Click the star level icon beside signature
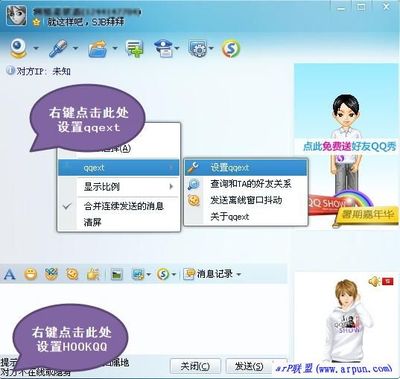The image size is (400, 379). 37,22
